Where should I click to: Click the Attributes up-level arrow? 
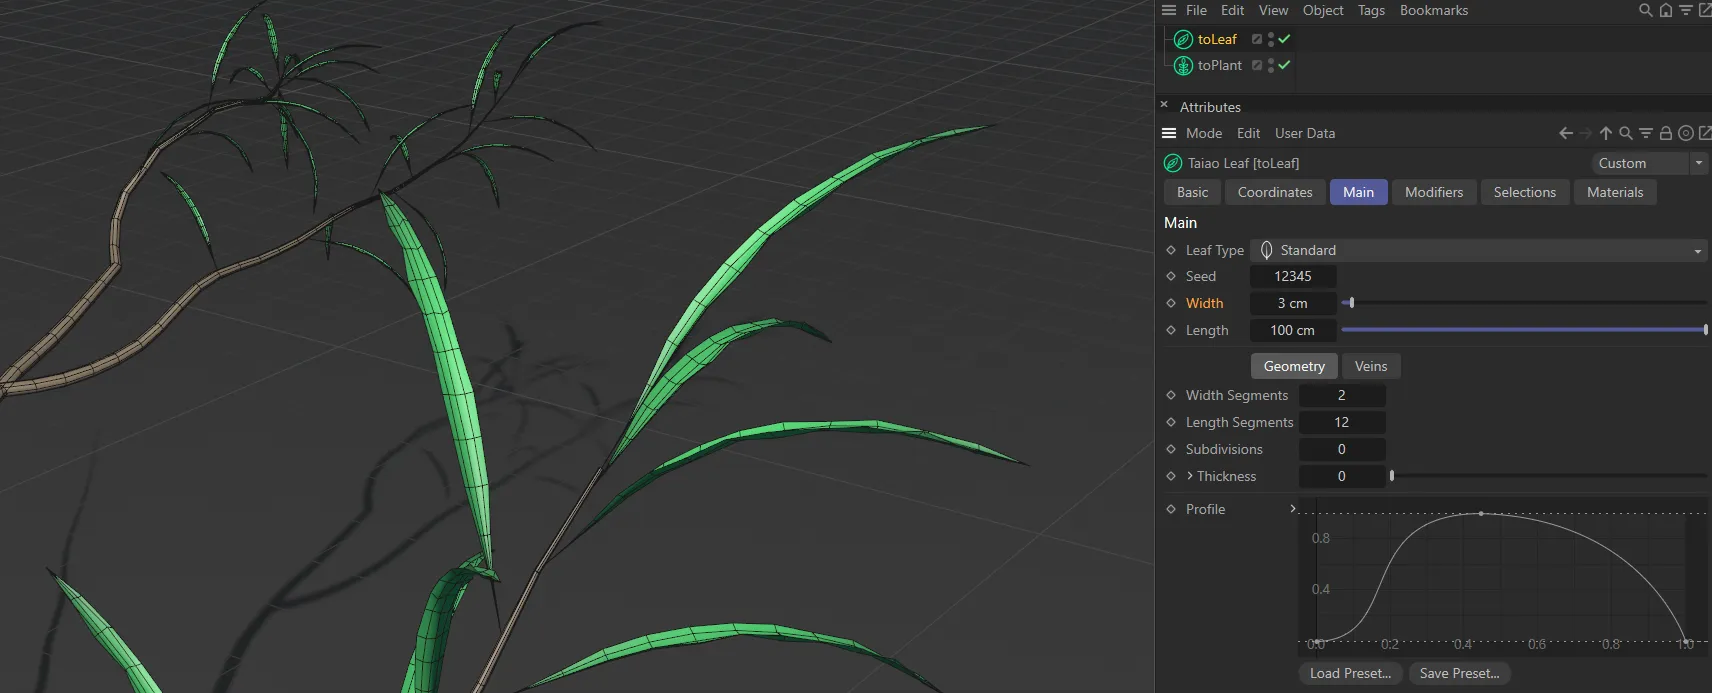coord(1606,133)
